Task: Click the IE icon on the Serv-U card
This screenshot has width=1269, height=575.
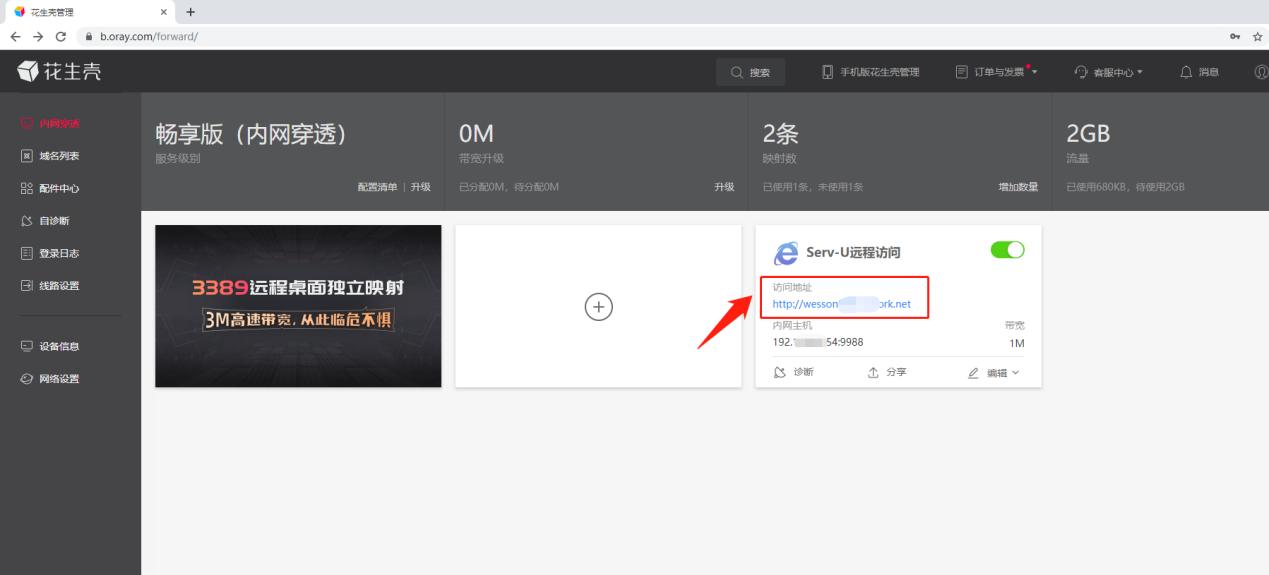Action: [787, 252]
